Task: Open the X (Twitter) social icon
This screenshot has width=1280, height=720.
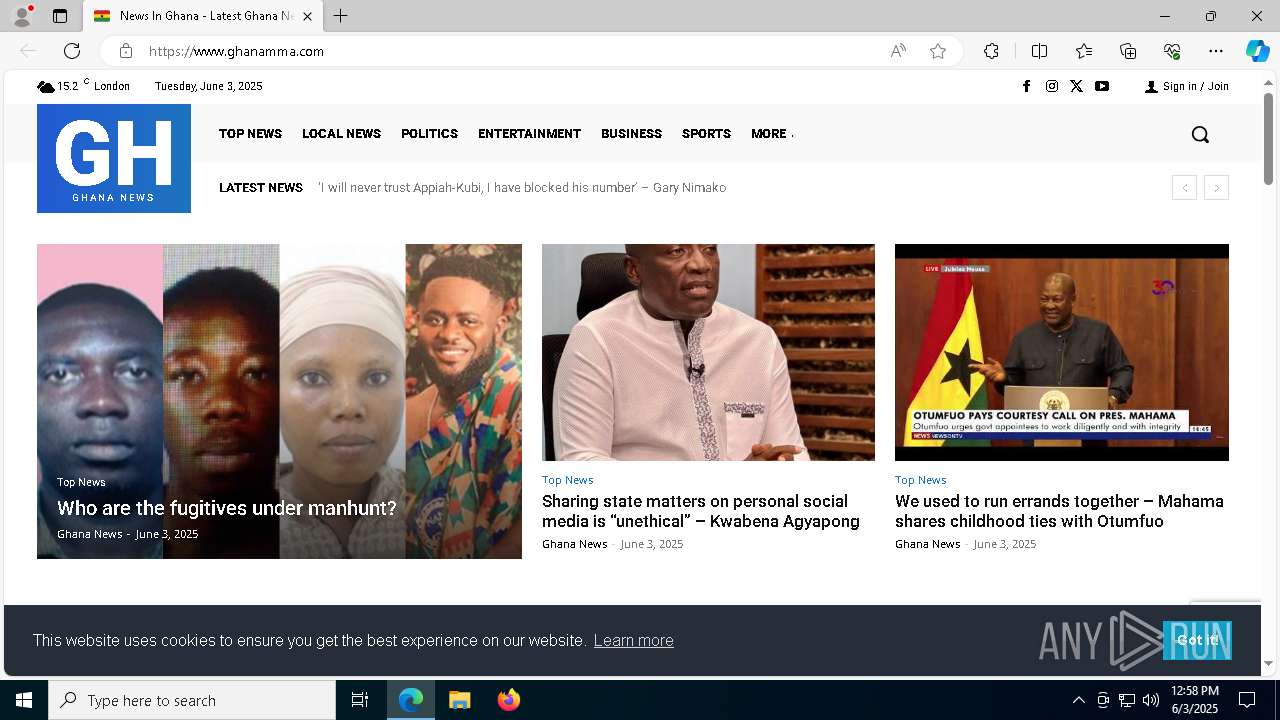Action: (x=1076, y=86)
